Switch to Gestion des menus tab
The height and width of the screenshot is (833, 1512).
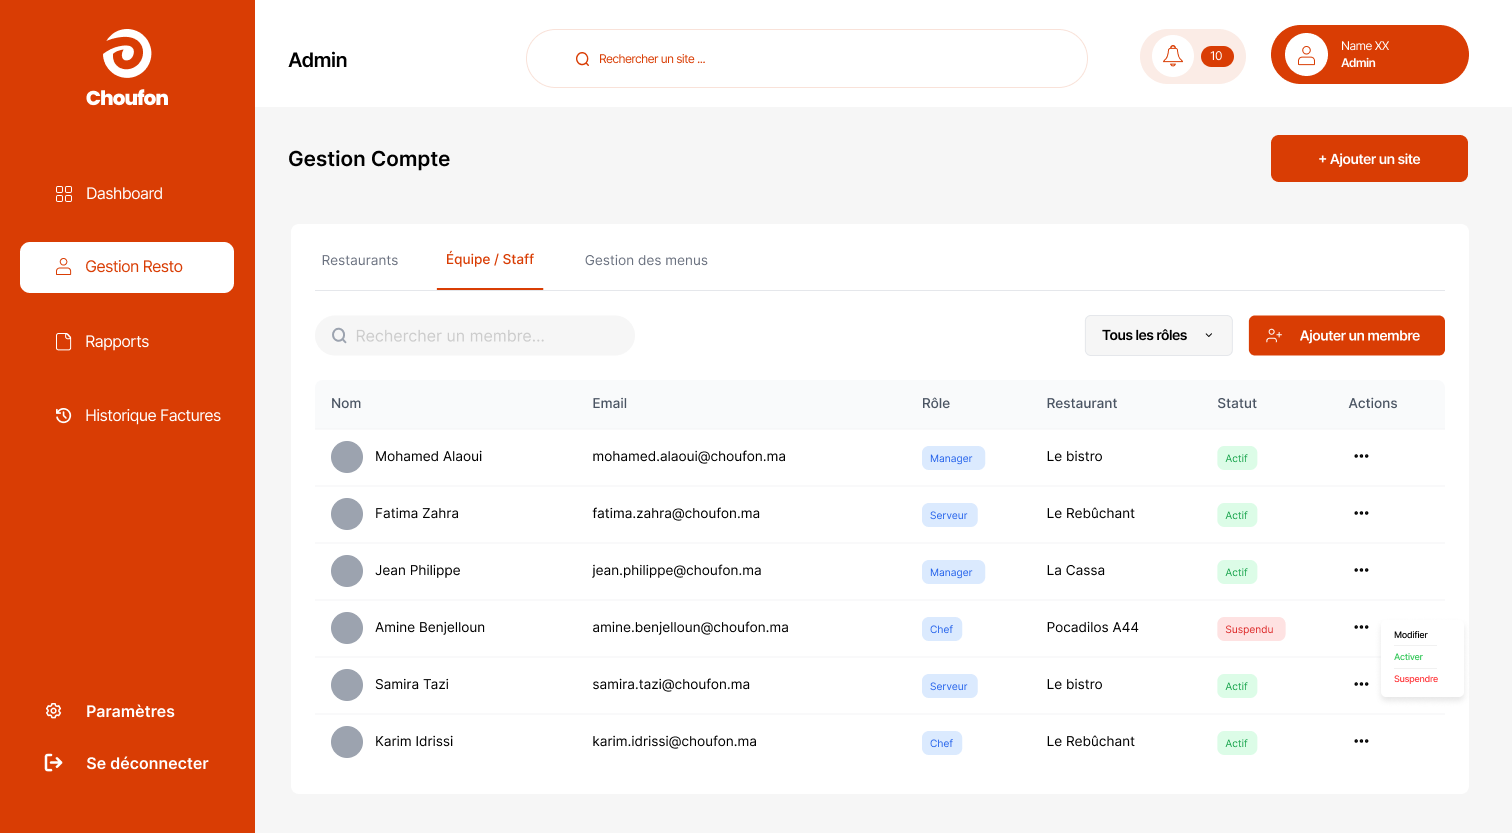point(646,260)
